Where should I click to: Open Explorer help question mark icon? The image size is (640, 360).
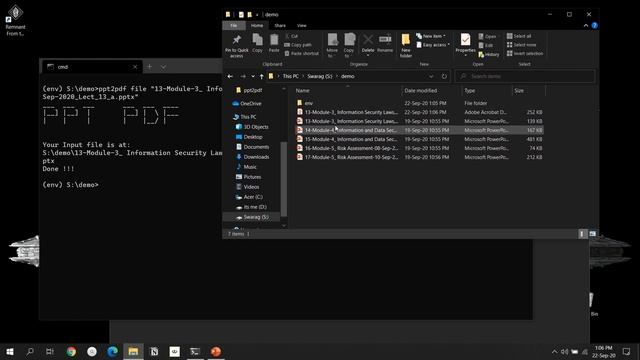click(x=595, y=25)
